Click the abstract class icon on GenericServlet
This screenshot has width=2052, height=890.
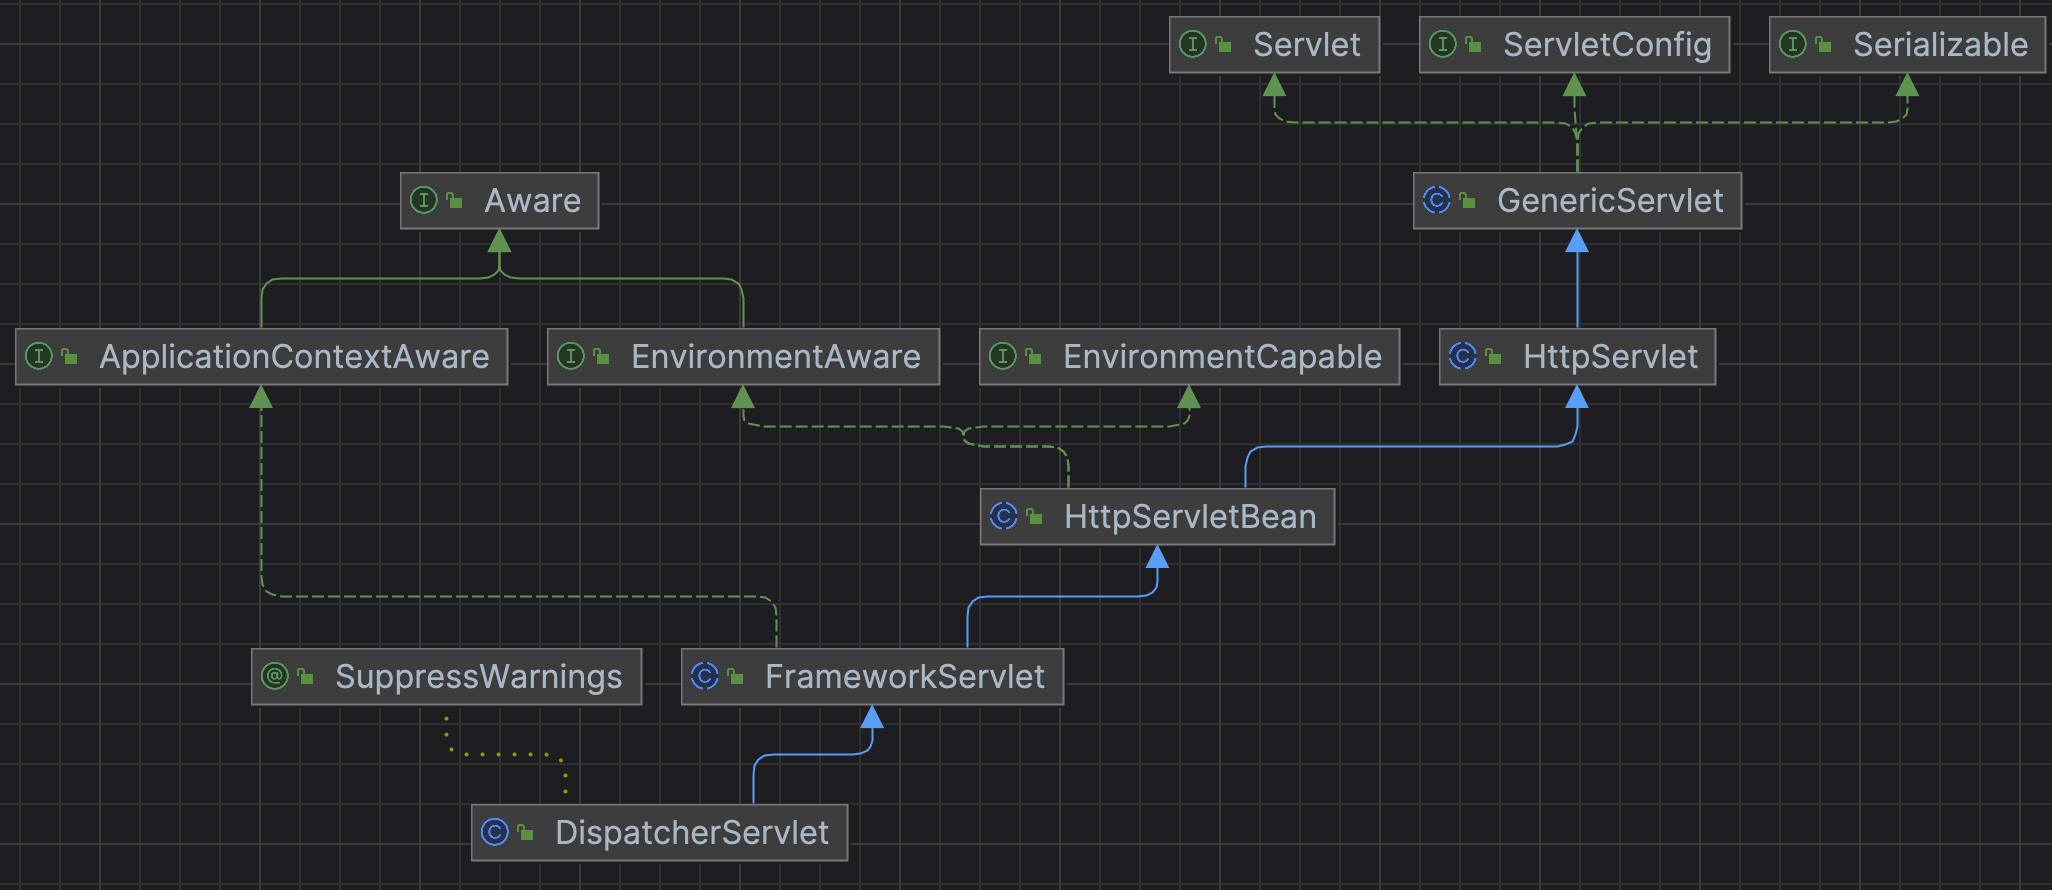[1437, 200]
